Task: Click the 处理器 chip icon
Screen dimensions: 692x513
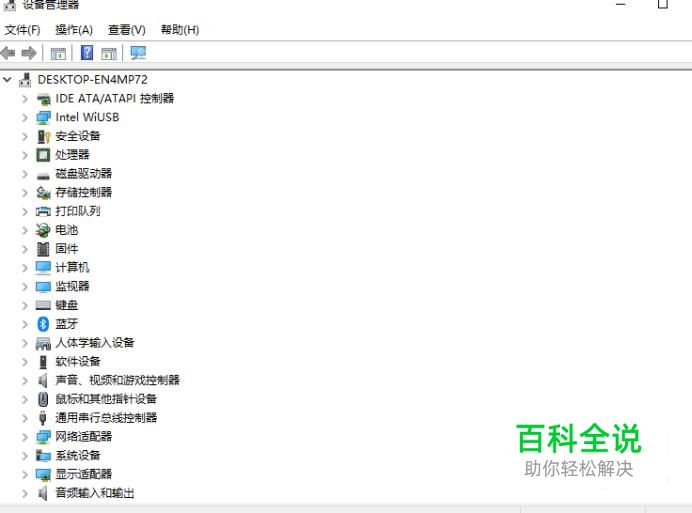Action: pyautogui.click(x=43, y=155)
